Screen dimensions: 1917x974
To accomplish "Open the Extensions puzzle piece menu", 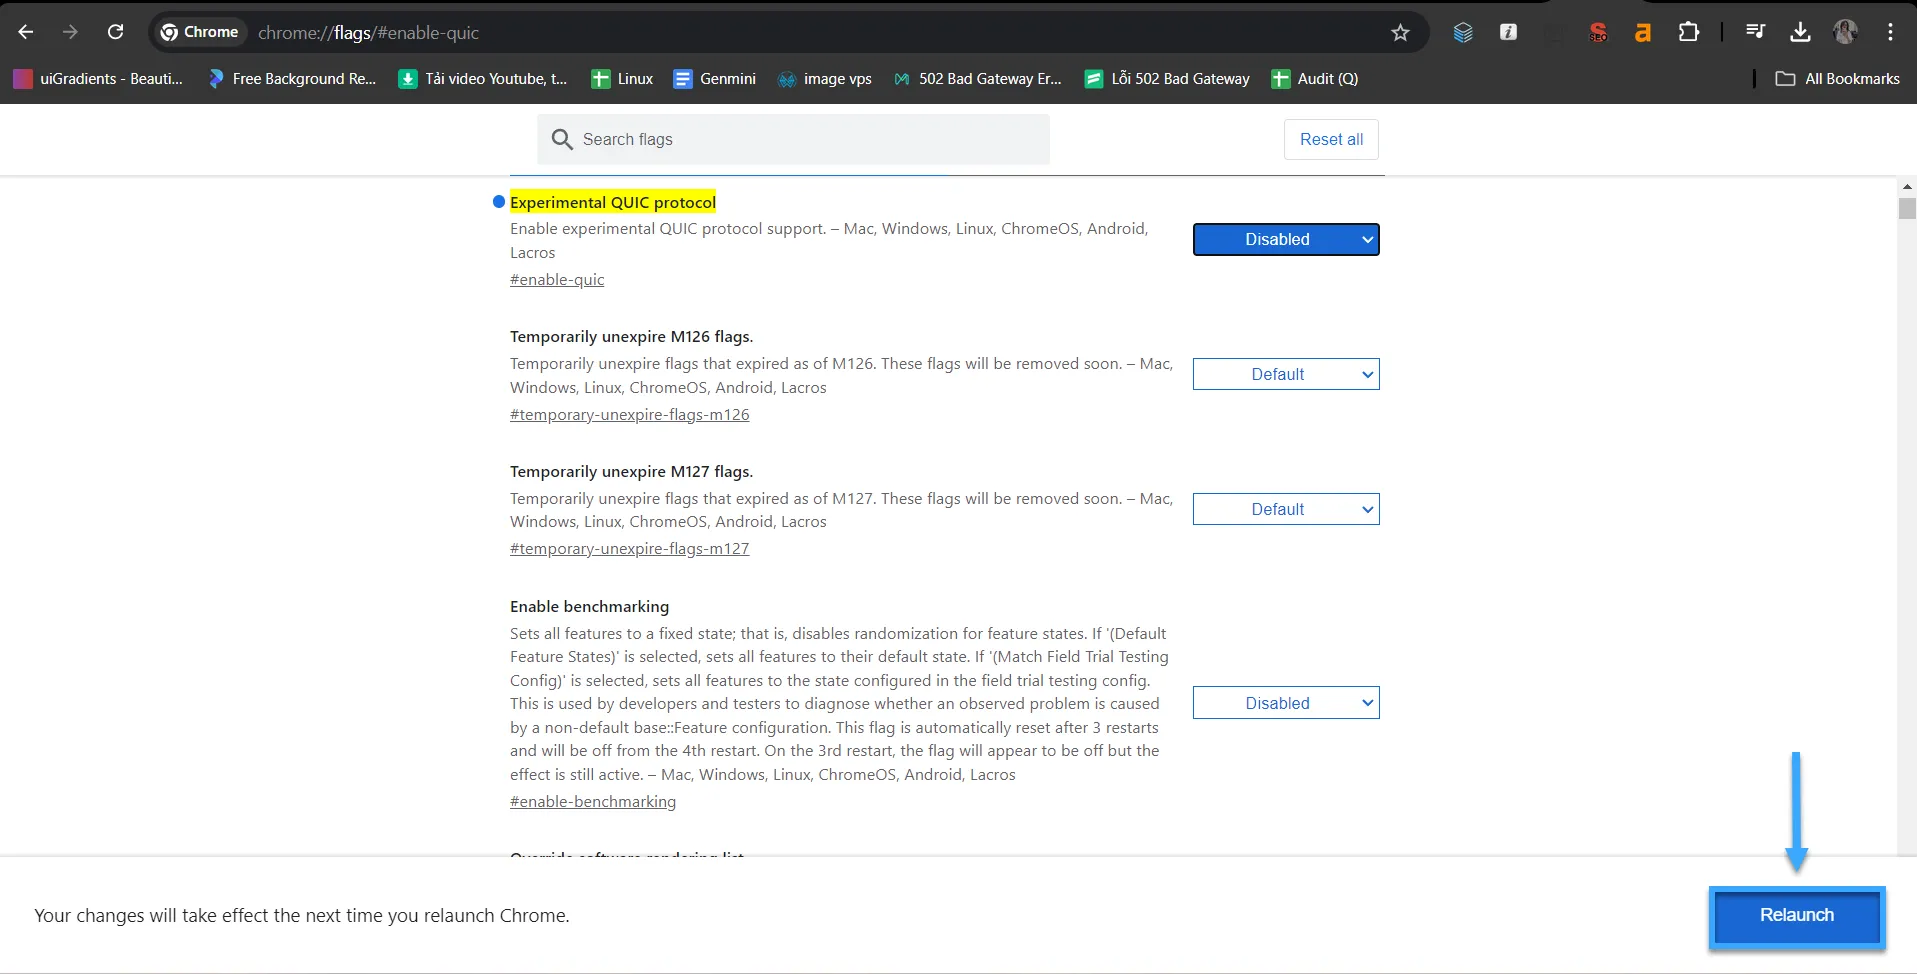I will click(1689, 31).
